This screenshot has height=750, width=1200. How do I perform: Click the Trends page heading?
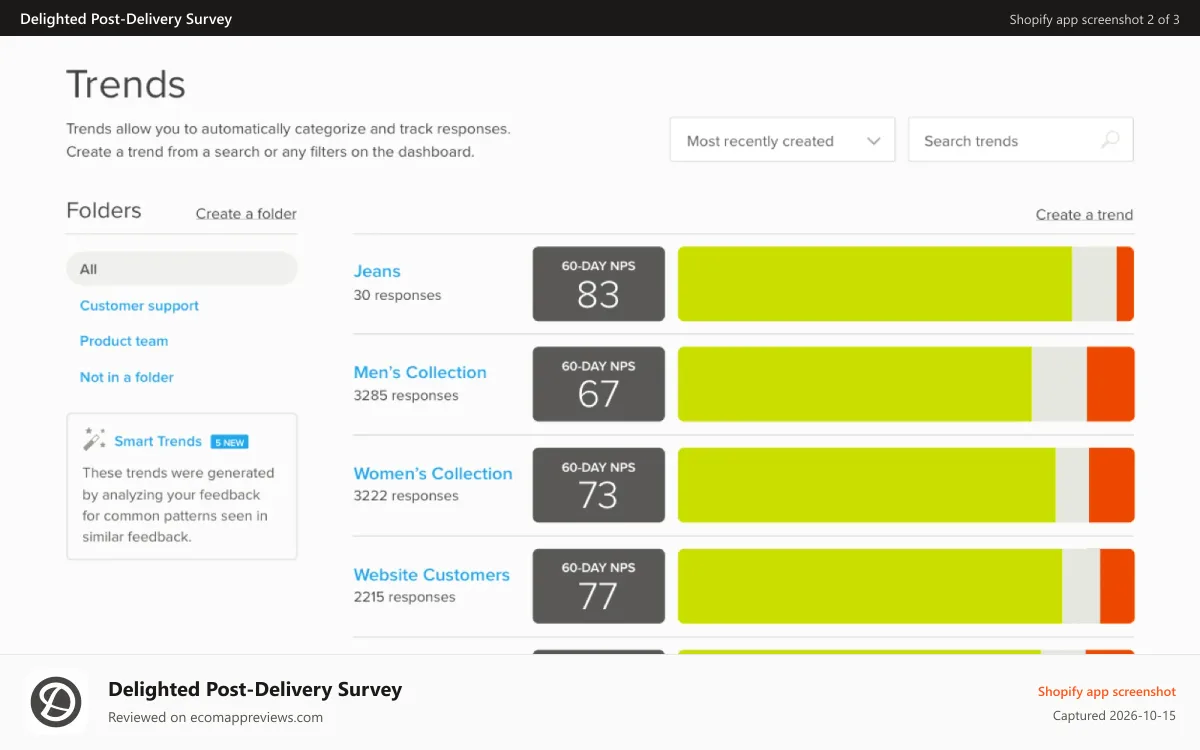pos(126,84)
